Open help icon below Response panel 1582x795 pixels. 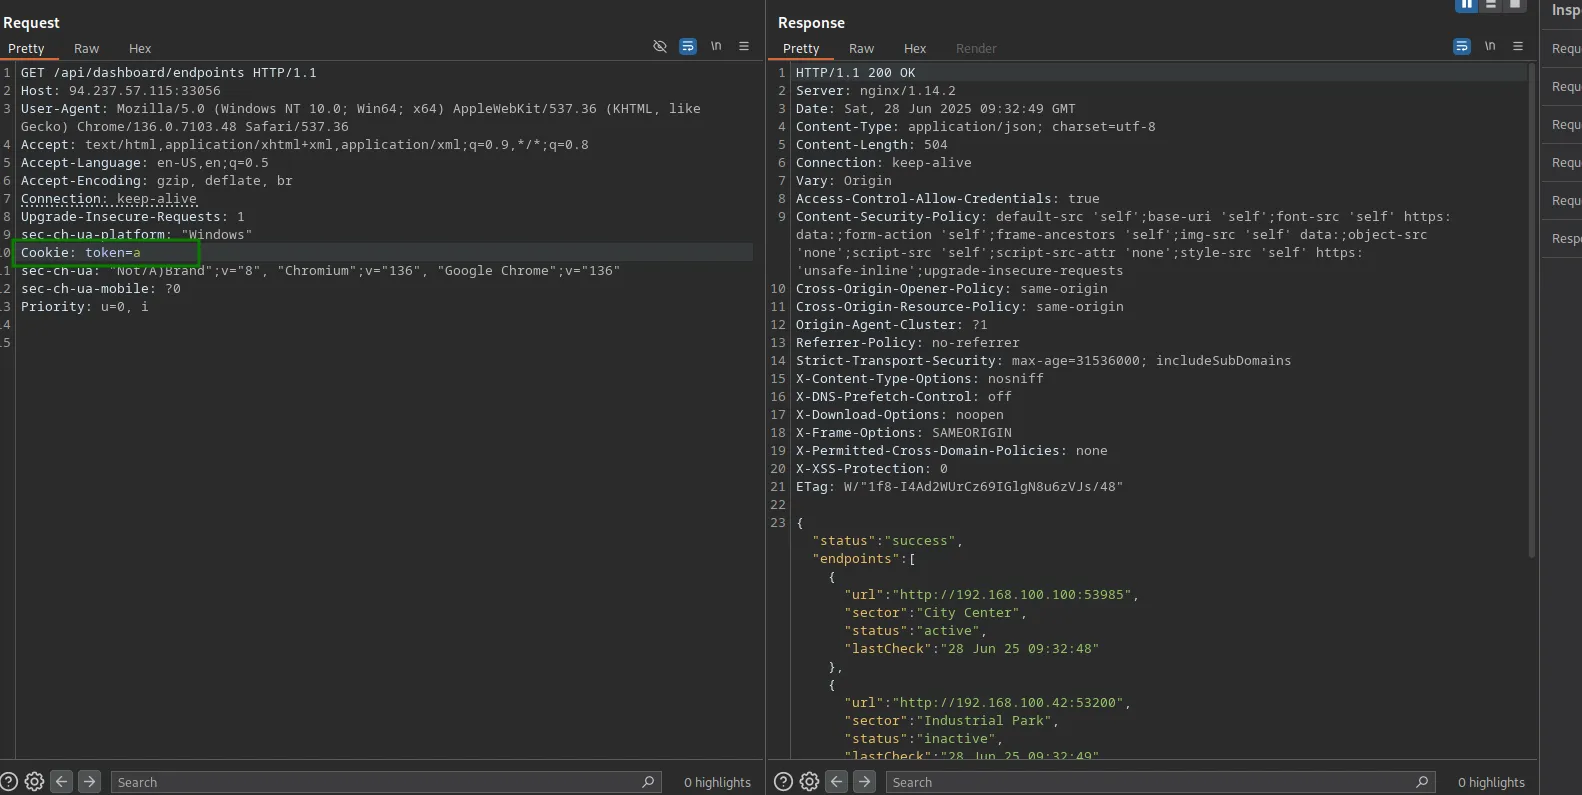(784, 782)
